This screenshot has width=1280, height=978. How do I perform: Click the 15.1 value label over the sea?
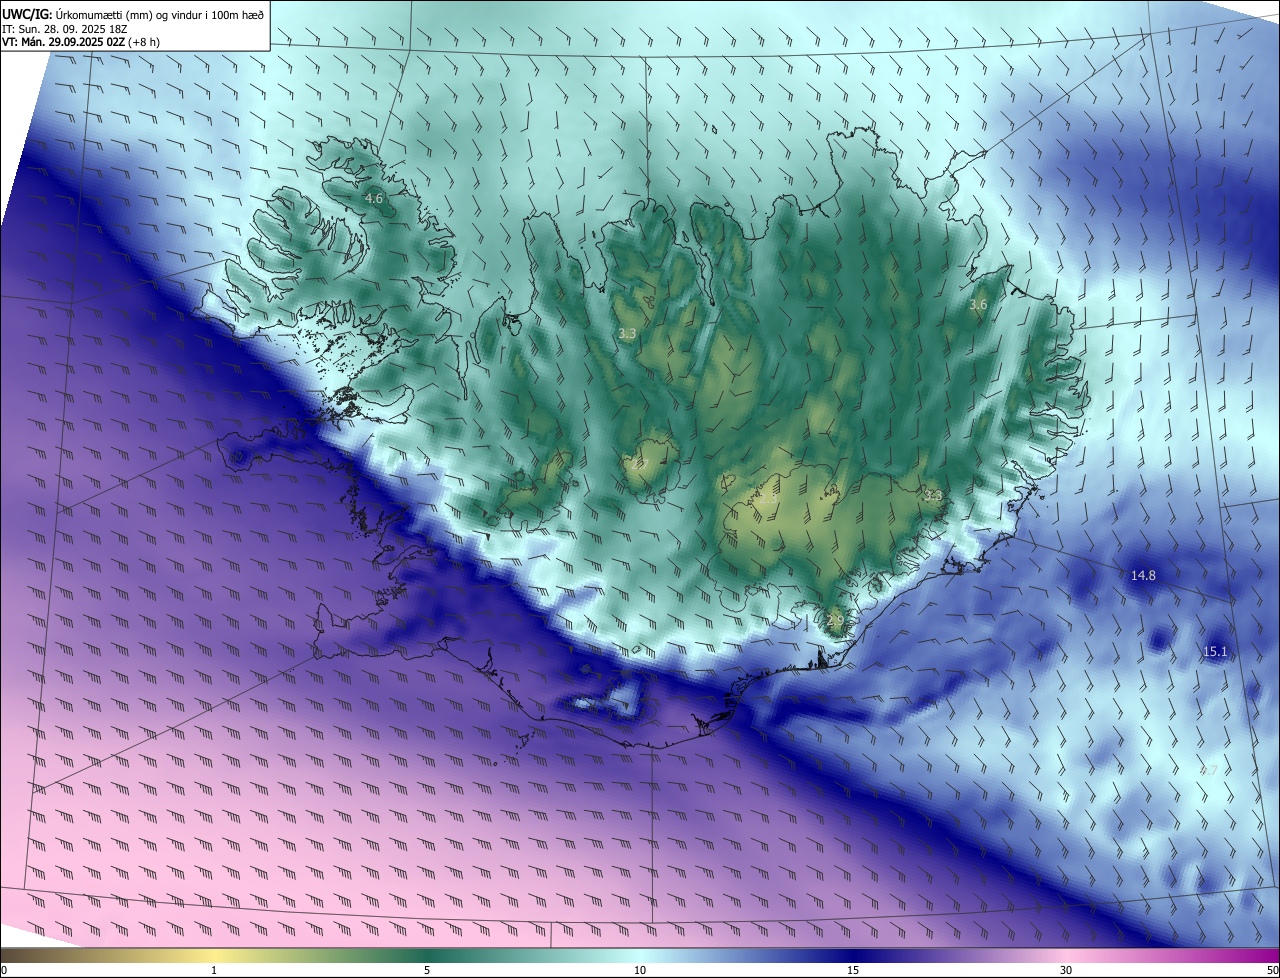[1215, 651]
